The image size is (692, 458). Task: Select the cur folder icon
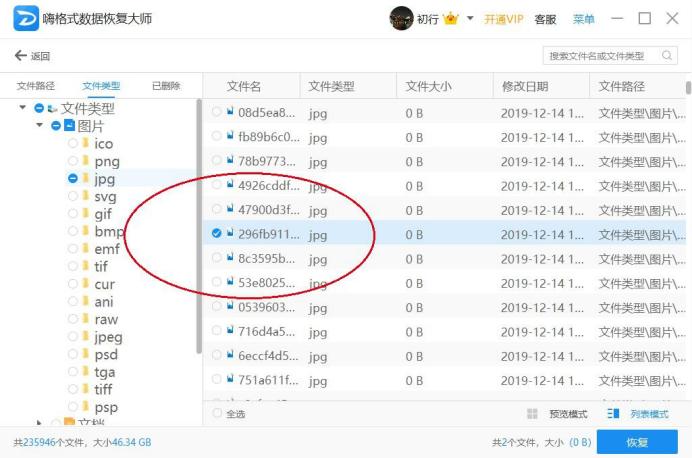pos(86,284)
